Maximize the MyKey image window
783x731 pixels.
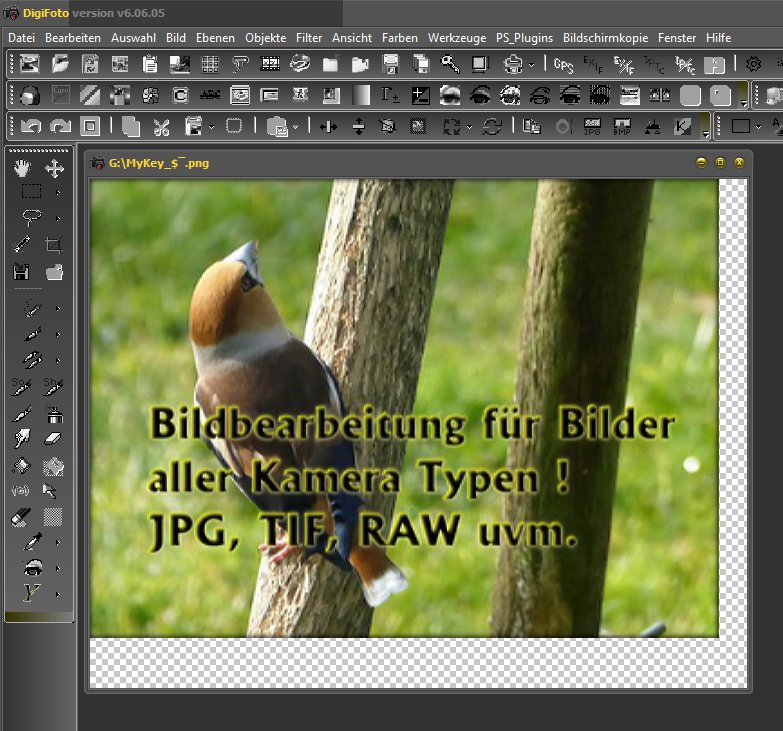720,162
